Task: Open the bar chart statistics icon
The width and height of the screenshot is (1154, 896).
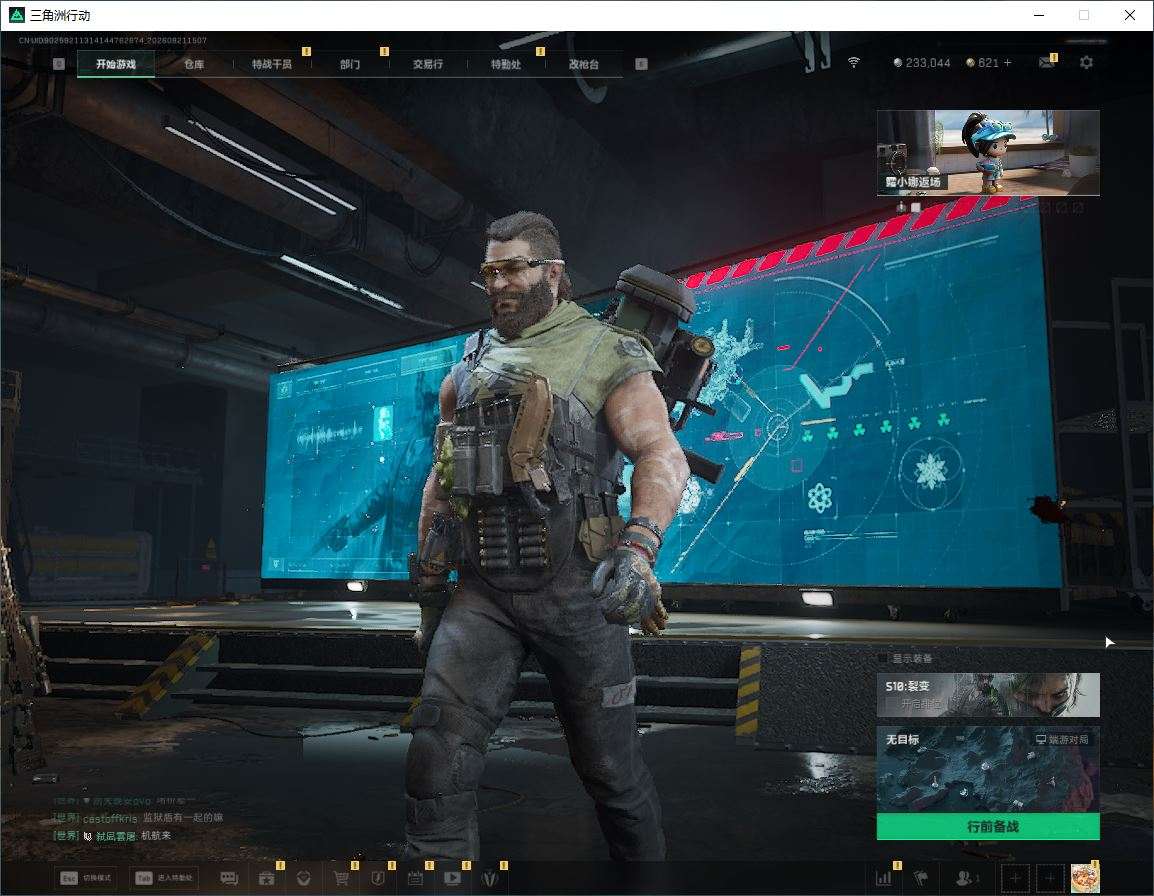Action: (884, 878)
